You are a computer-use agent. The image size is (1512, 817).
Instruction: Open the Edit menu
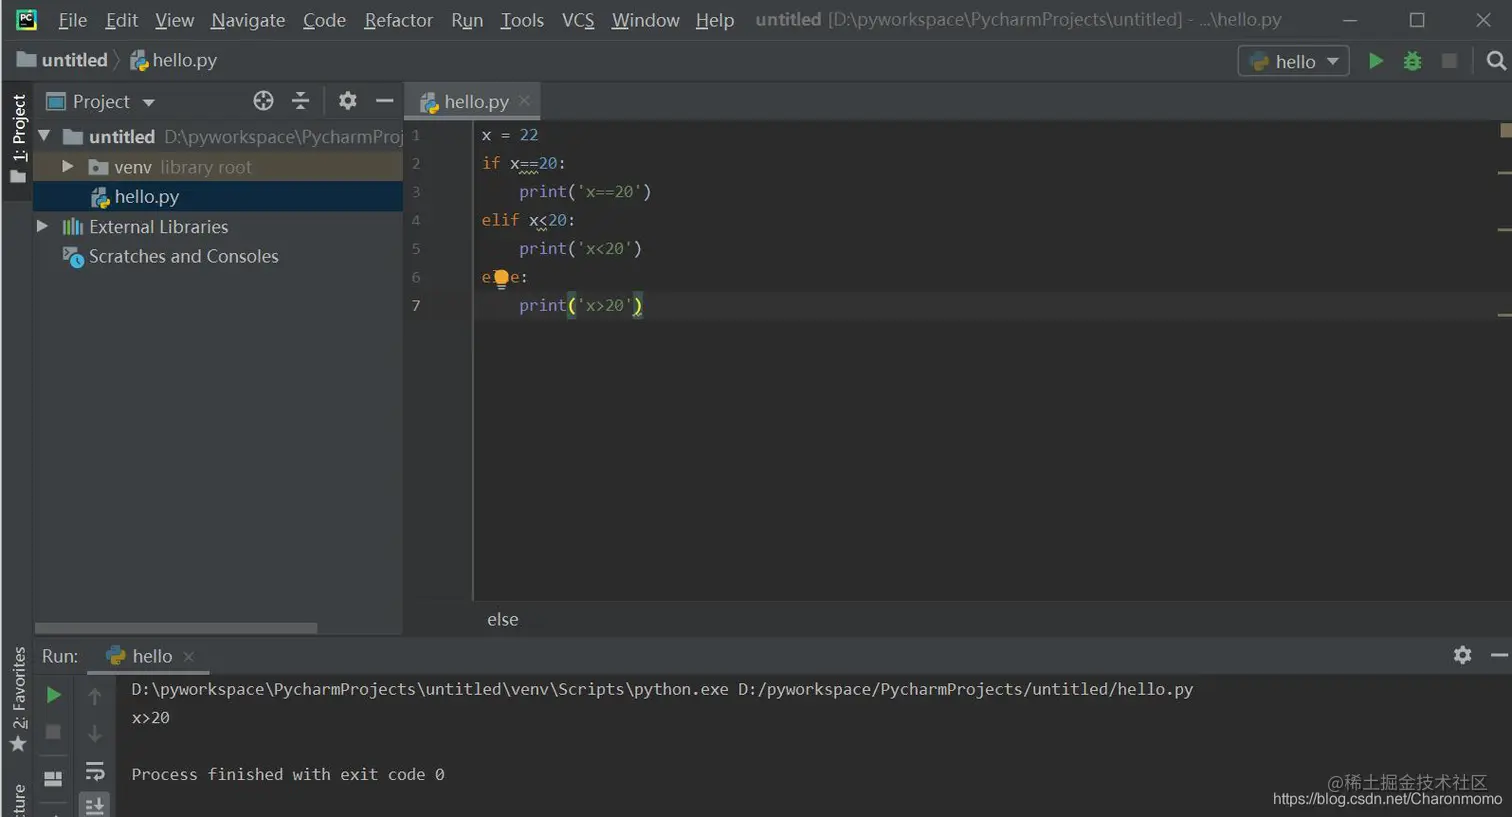point(122,20)
